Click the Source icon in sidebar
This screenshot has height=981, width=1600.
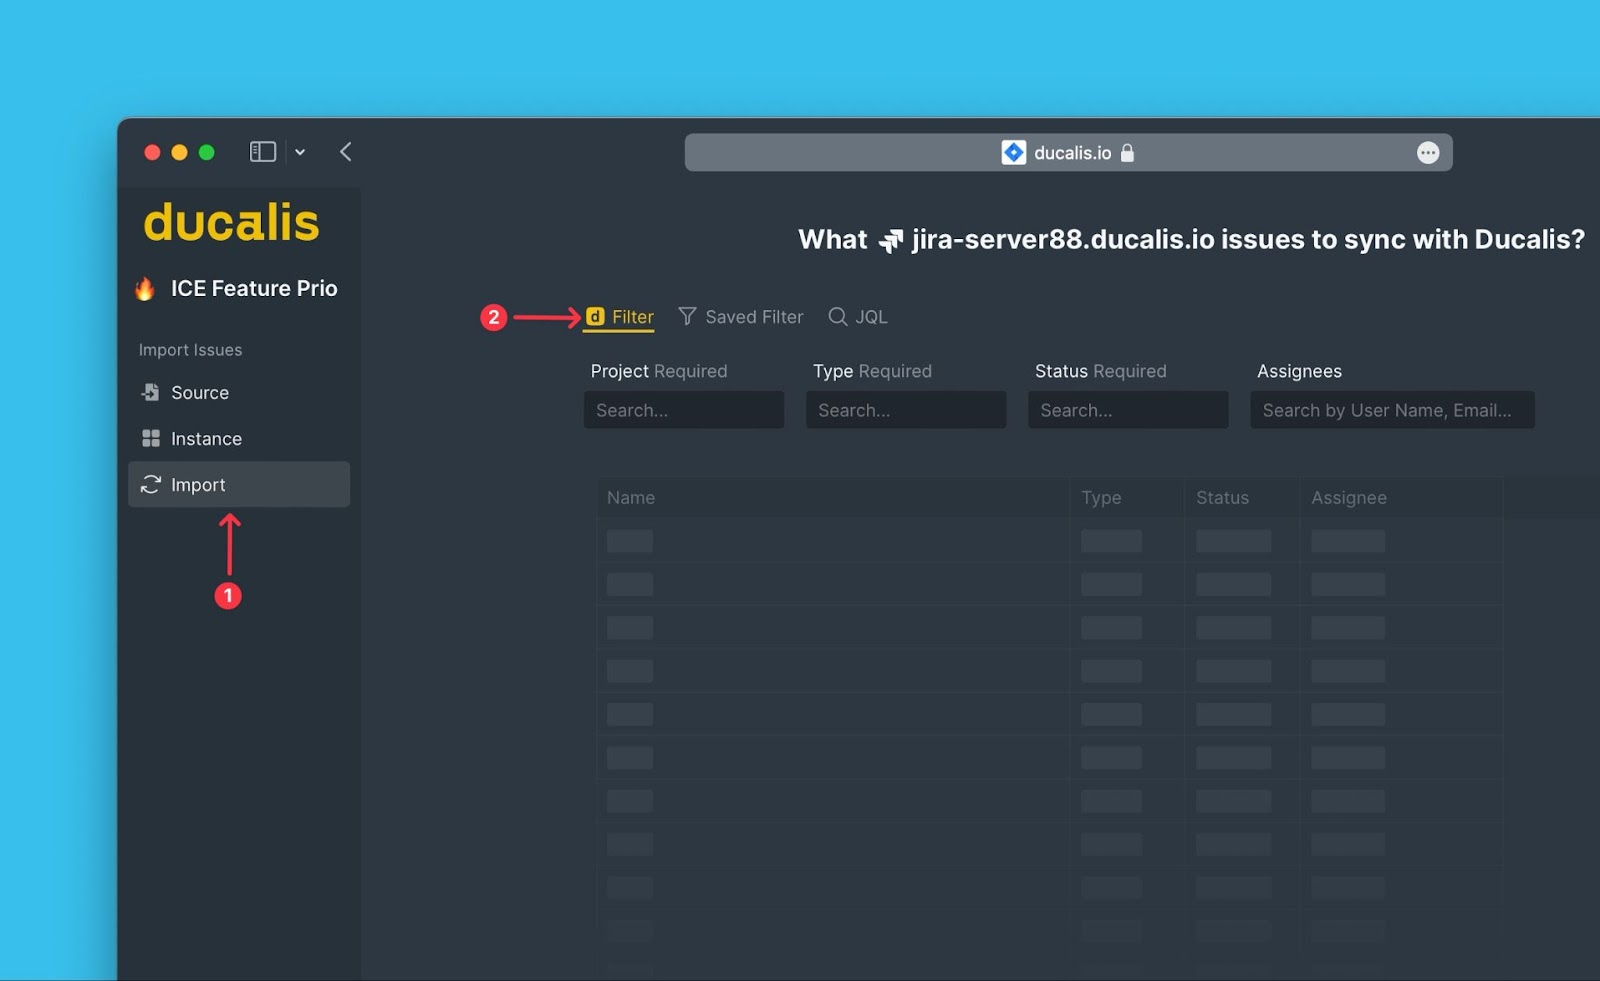pos(150,393)
